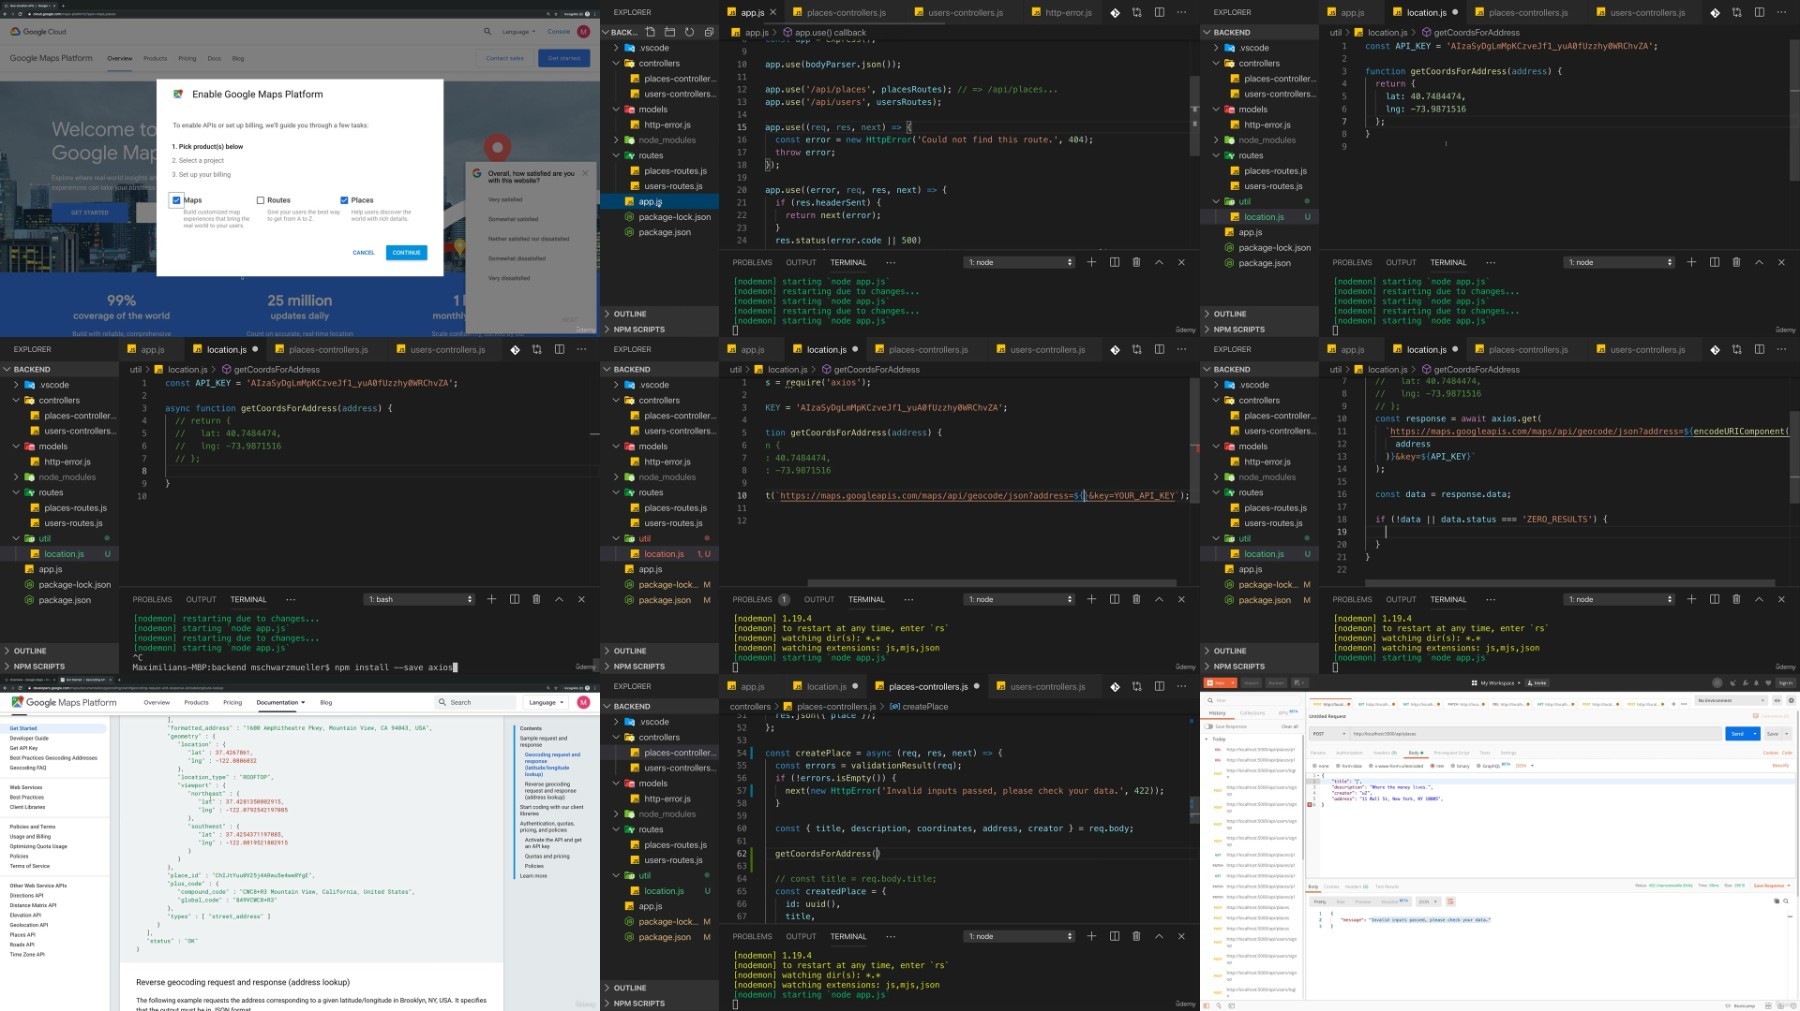
Task: Click the Postman request URL field
Action: pos(1536,734)
